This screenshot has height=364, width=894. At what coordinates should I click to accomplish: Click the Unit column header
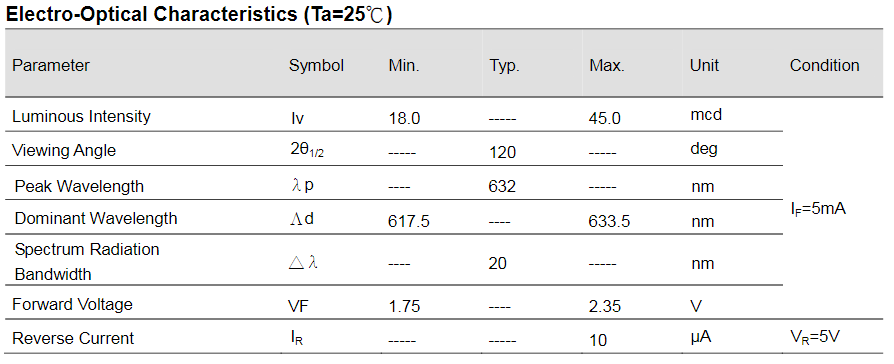point(704,66)
